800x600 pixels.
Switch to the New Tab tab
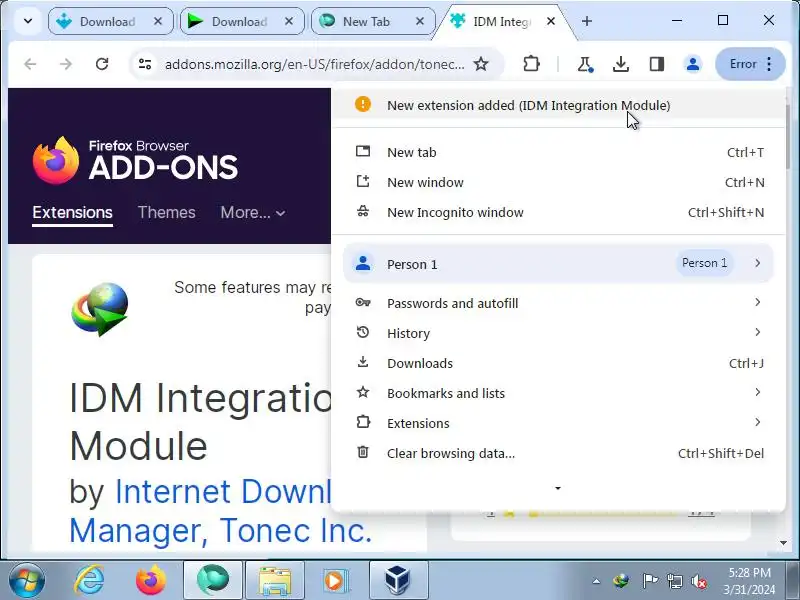tap(372, 21)
